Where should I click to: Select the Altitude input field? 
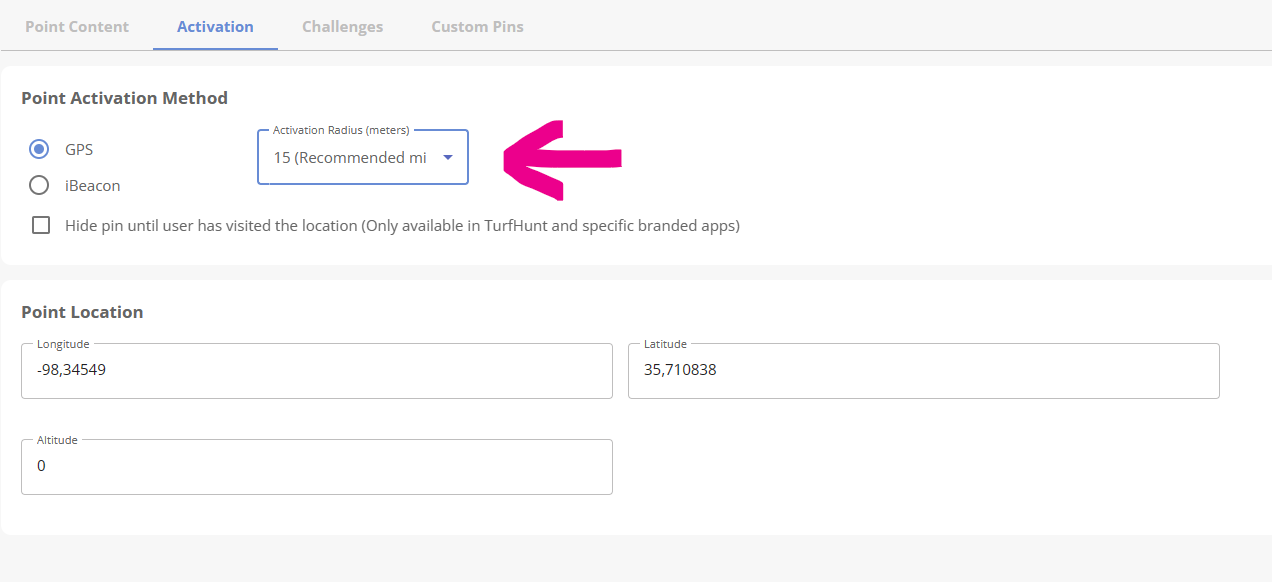pyautogui.click(x=316, y=467)
